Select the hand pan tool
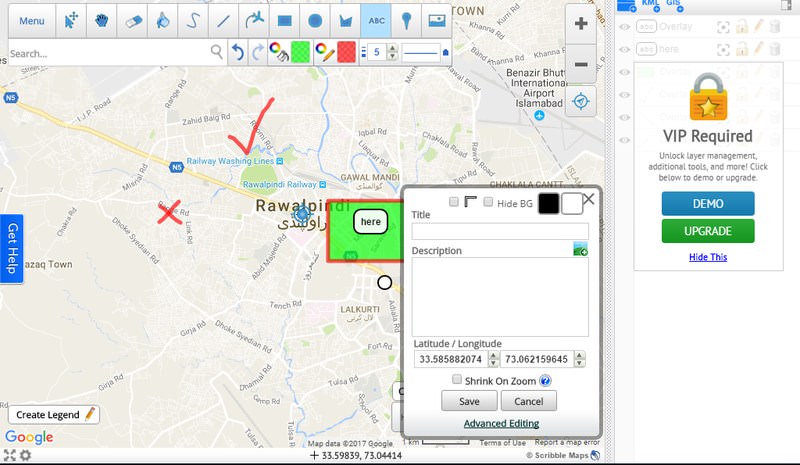This screenshot has width=800, height=465. (x=102, y=21)
